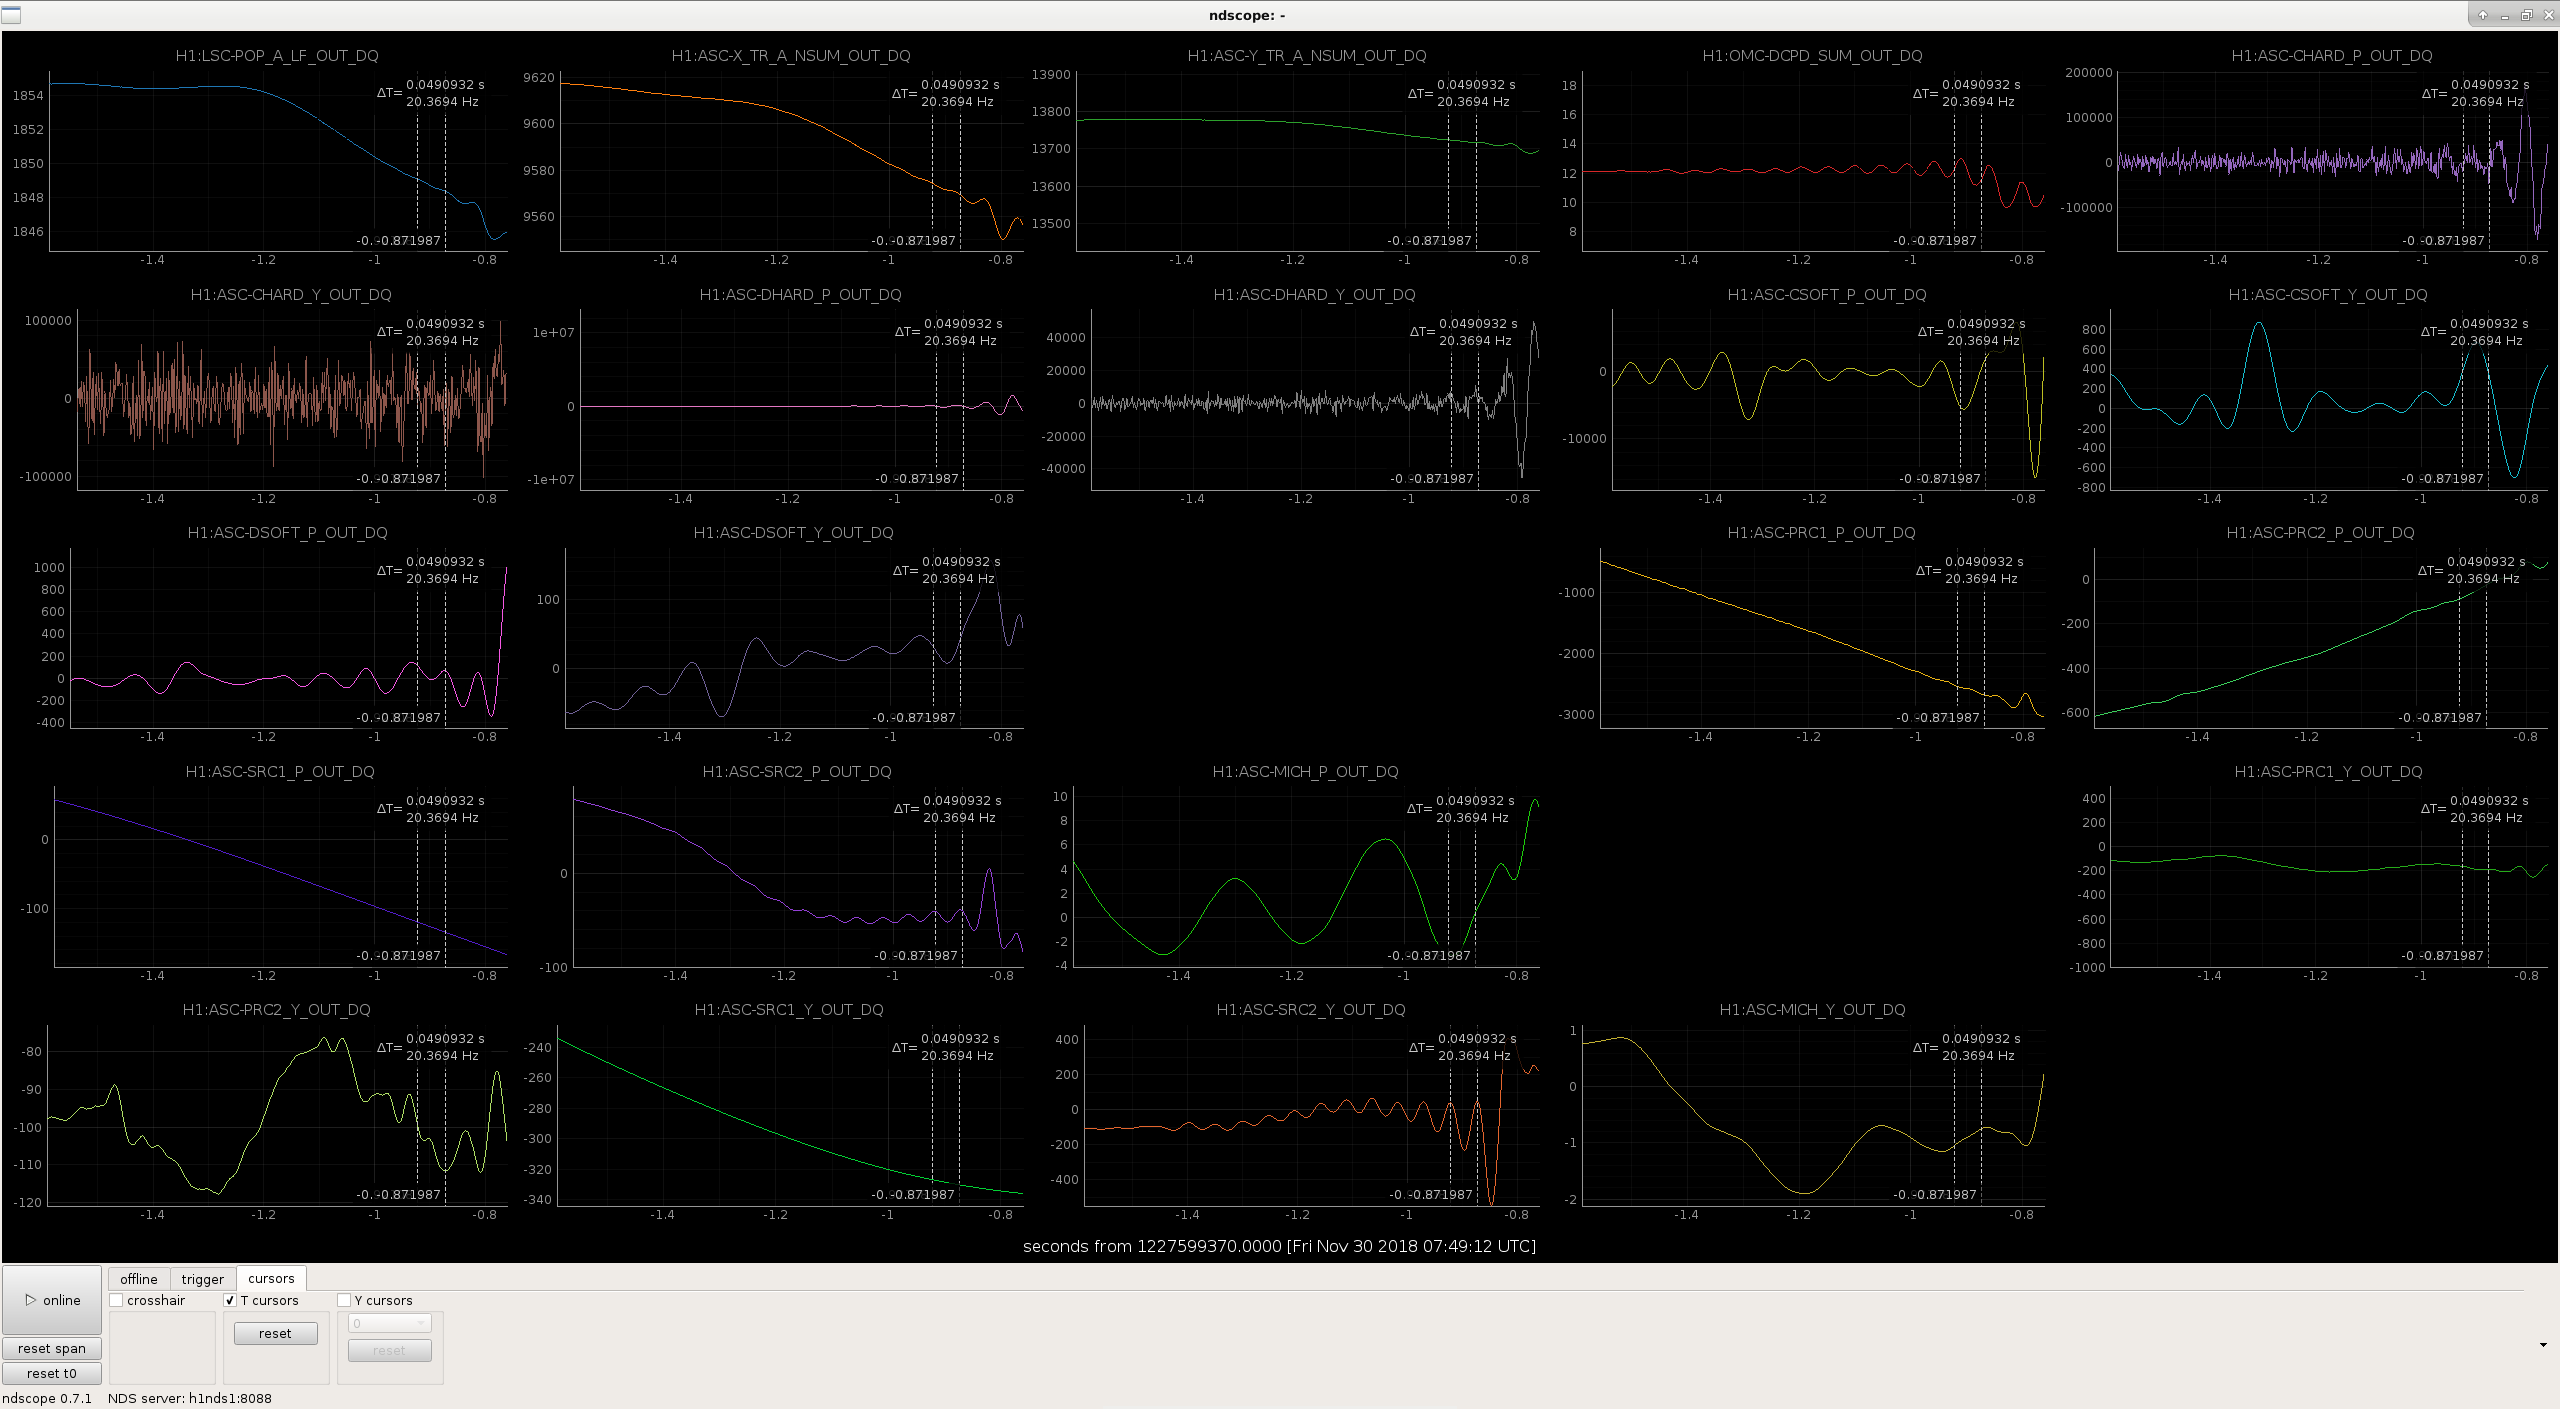
Task: Click the H1:ASC-X_TR_A_NSUM_OUT_DQ plot title
Action: pos(791,56)
